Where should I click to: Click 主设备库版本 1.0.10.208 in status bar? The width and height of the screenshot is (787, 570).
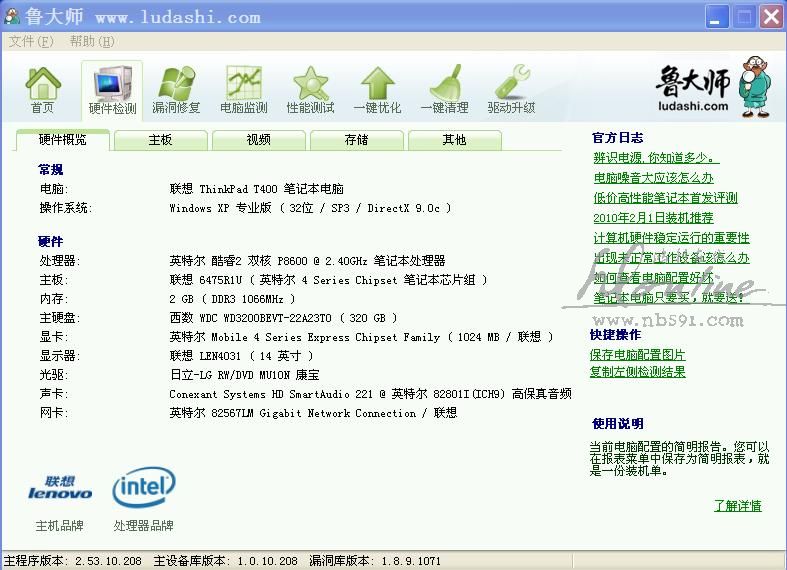(225, 561)
